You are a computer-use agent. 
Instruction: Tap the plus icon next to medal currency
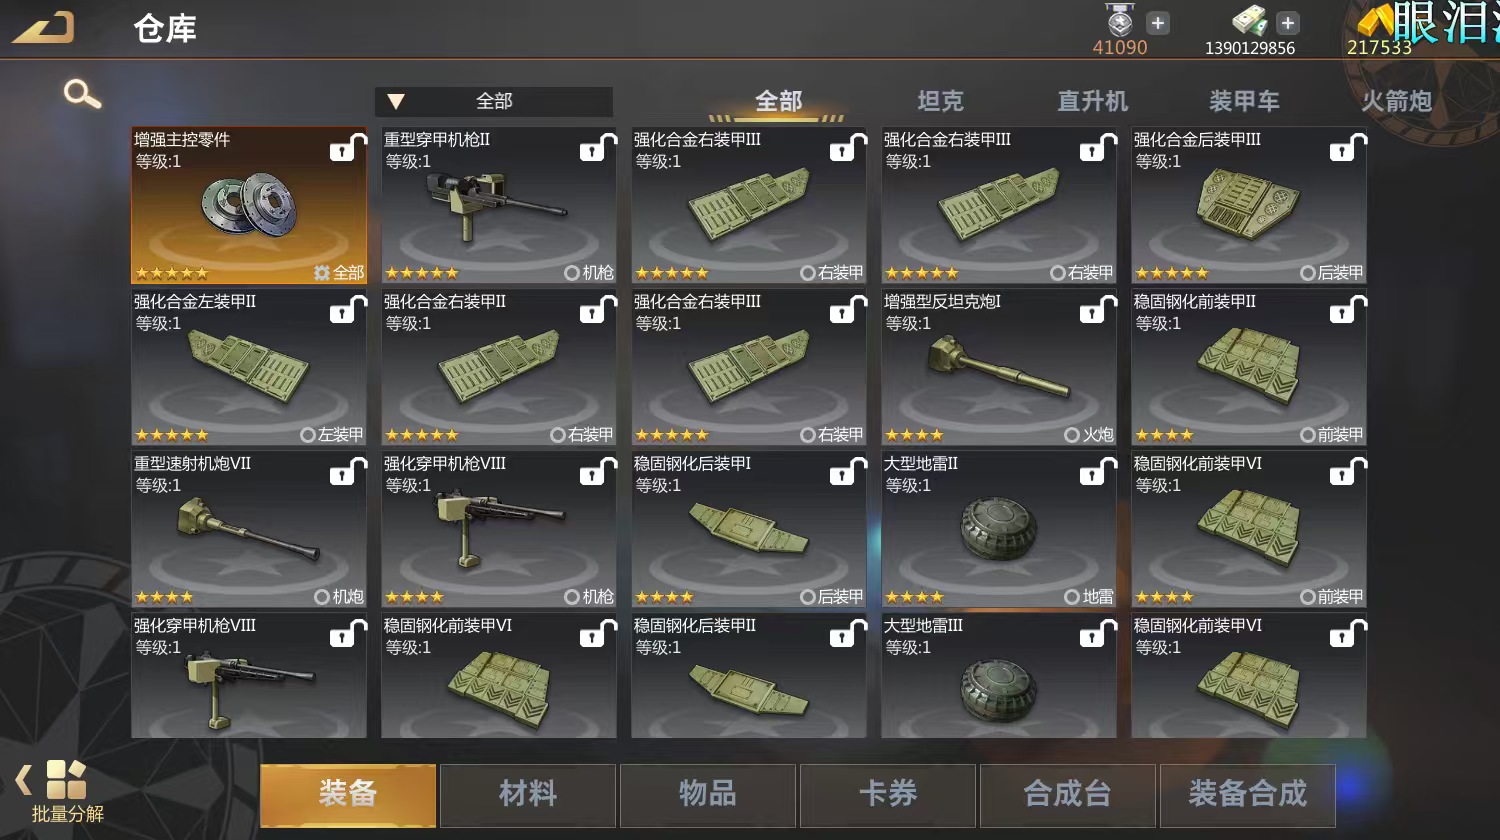point(1158,23)
